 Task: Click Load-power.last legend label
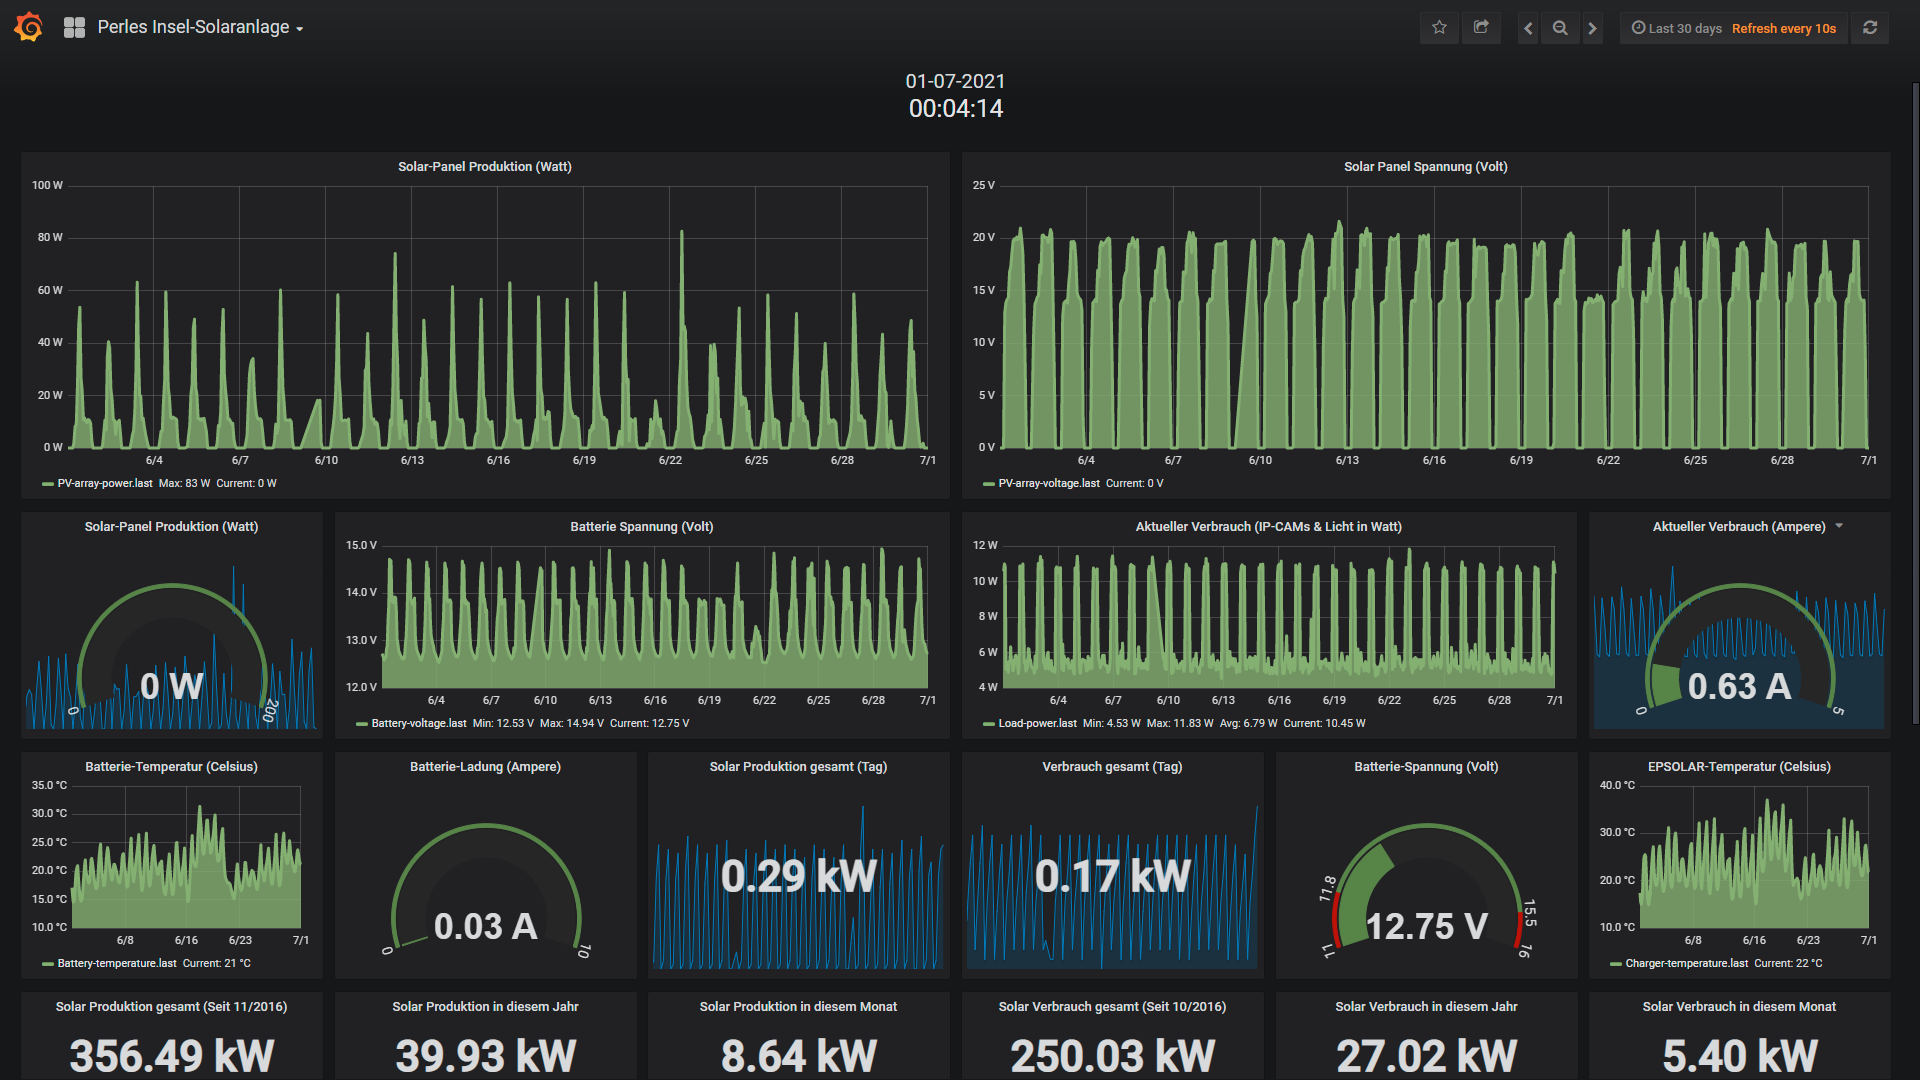pyautogui.click(x=1037, y=723)
